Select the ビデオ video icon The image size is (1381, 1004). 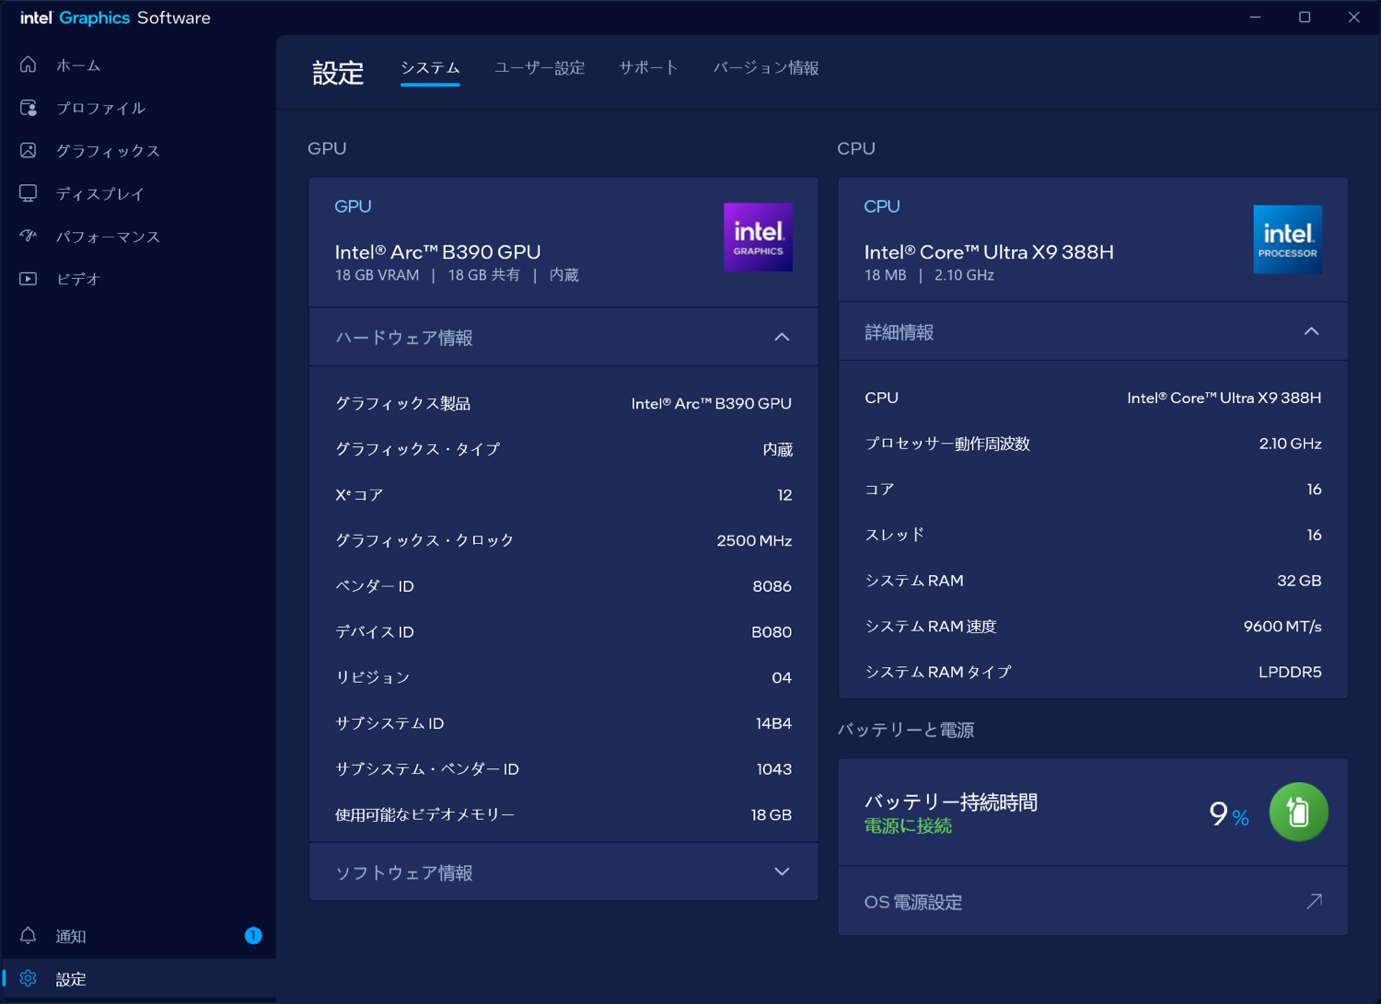pyautogui.click(x=28, y=279)
